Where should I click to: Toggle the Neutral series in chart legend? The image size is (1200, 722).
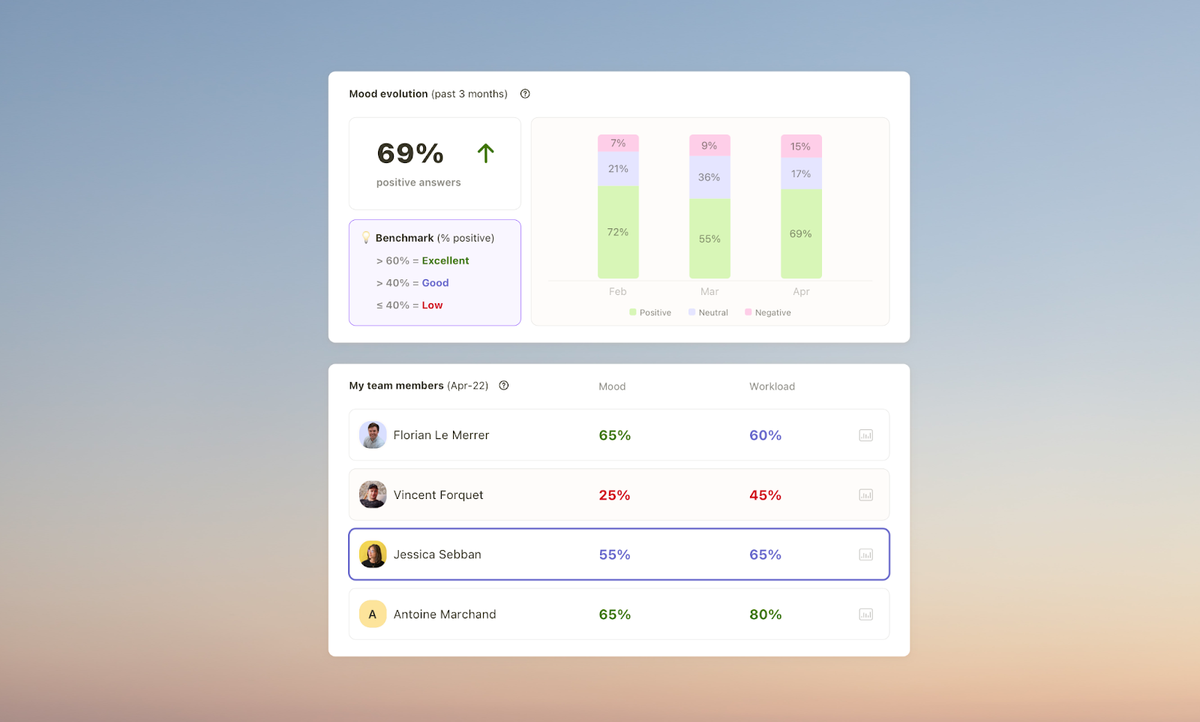click(x=708, y=312)
